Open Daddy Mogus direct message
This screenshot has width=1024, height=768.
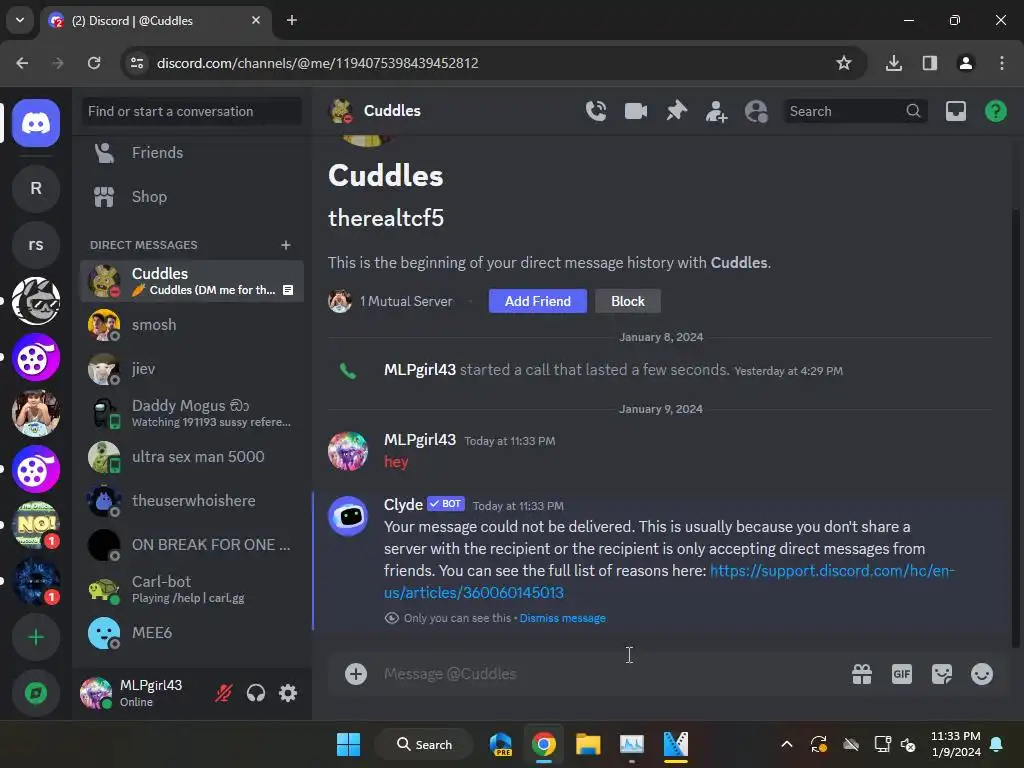pyautogui.click(x=191, y=413)
